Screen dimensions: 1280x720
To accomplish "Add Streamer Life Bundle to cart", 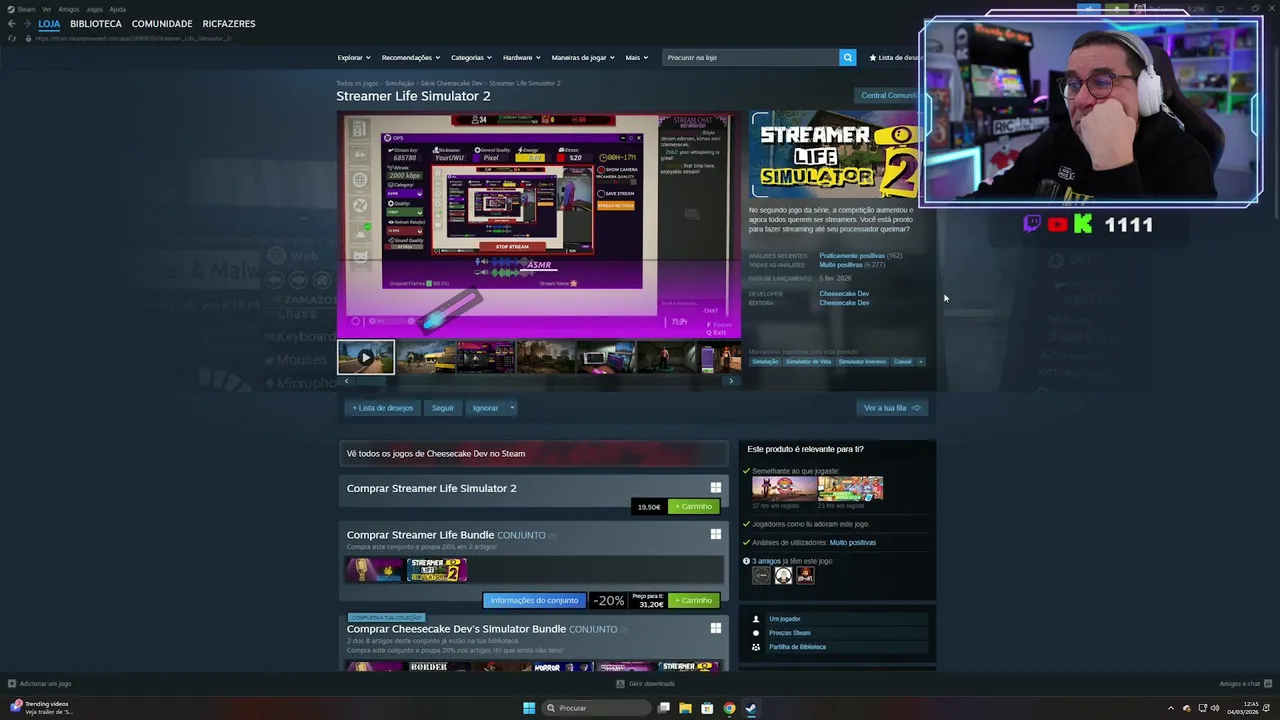I will (693, 600).
